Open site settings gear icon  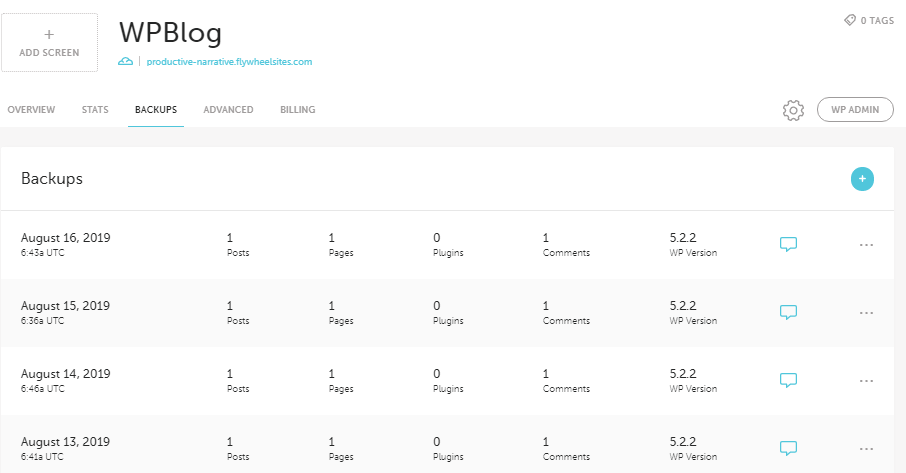[x=793, y=110]
